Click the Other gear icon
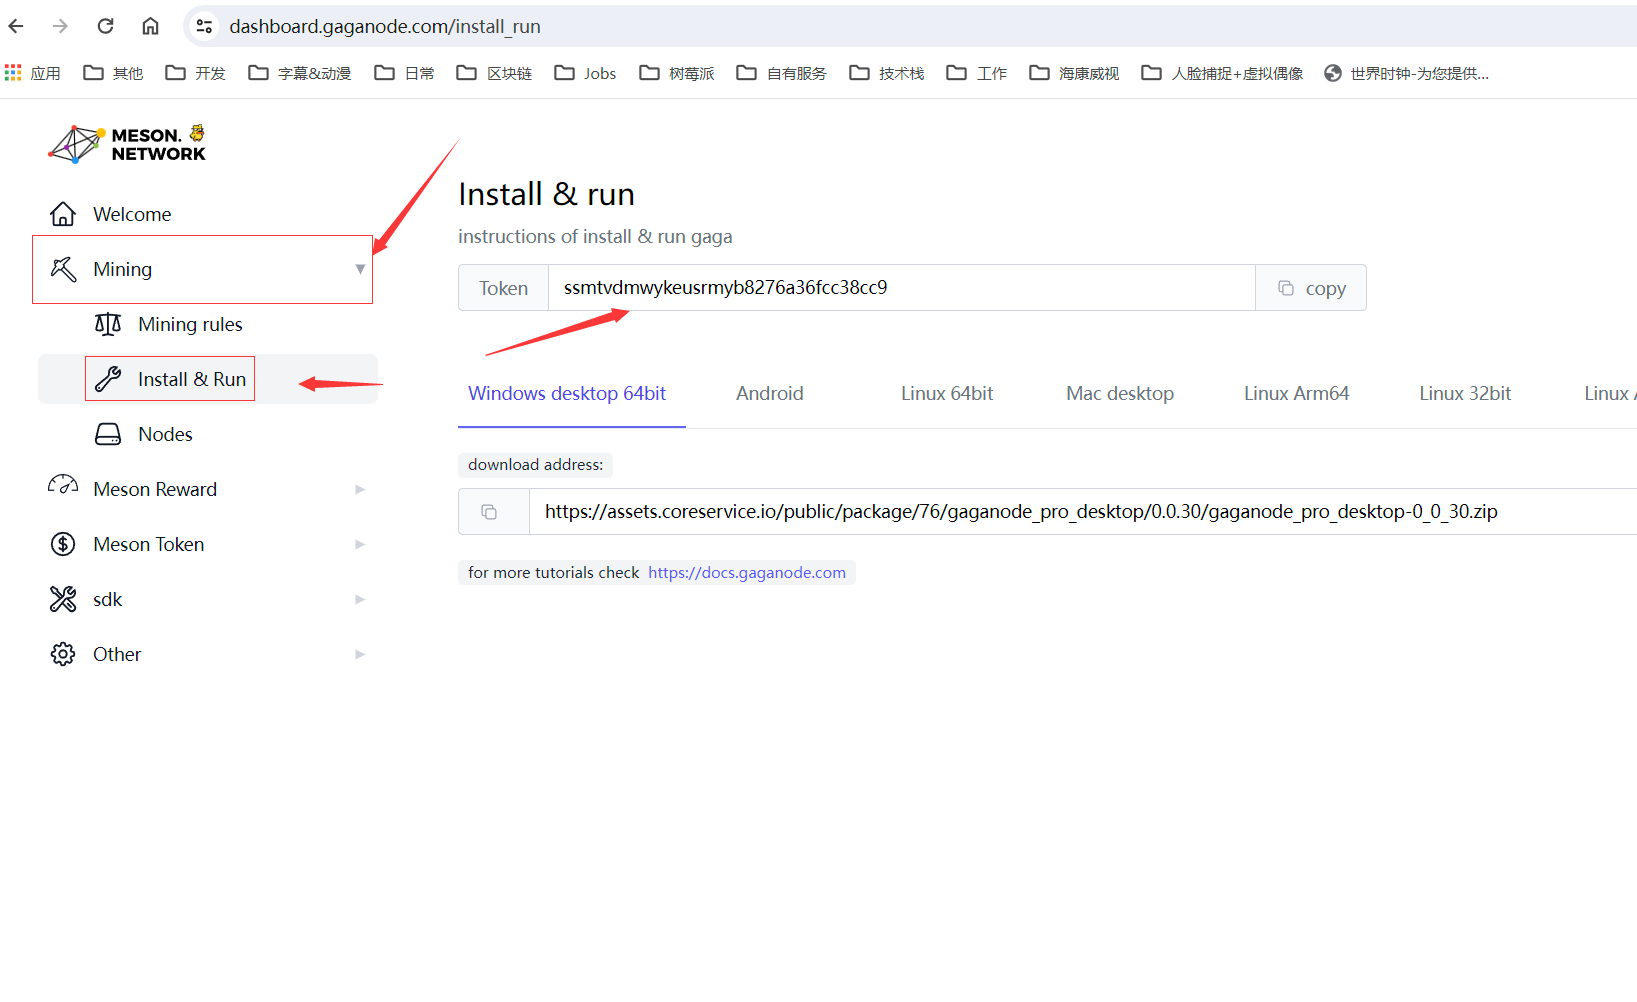 coord(63,654)
